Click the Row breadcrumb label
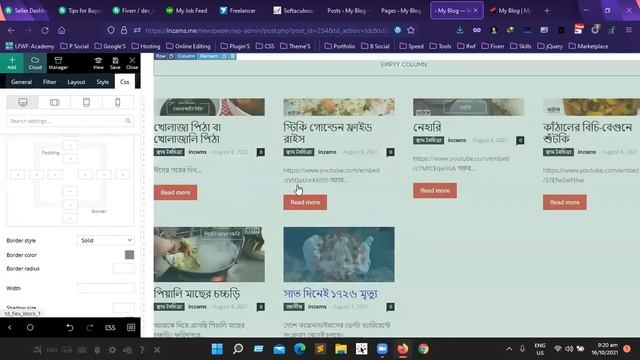Viewport: 640px width, 360px height. [x=161, y=56]
